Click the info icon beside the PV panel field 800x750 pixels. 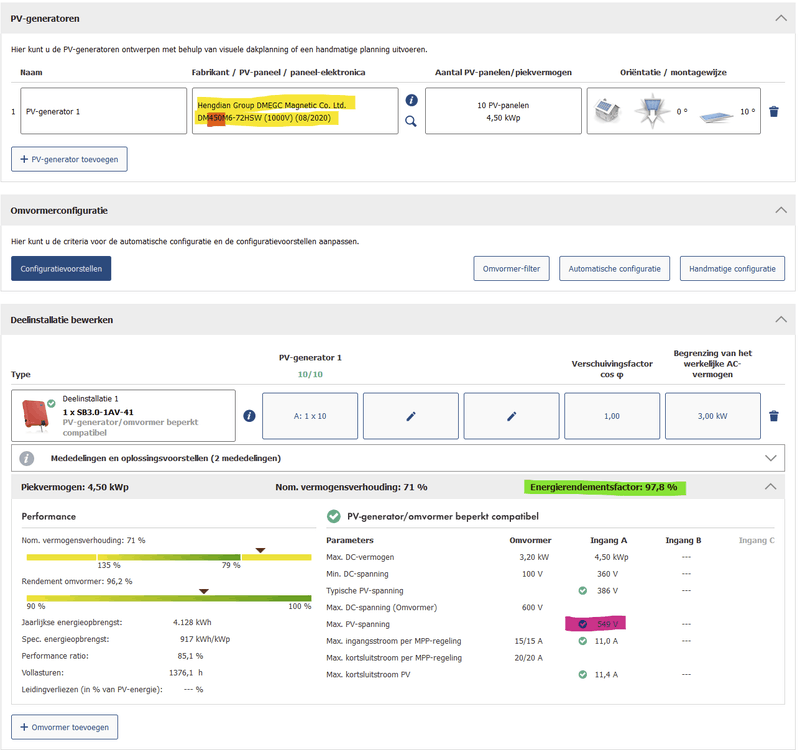tap(411, 100)
